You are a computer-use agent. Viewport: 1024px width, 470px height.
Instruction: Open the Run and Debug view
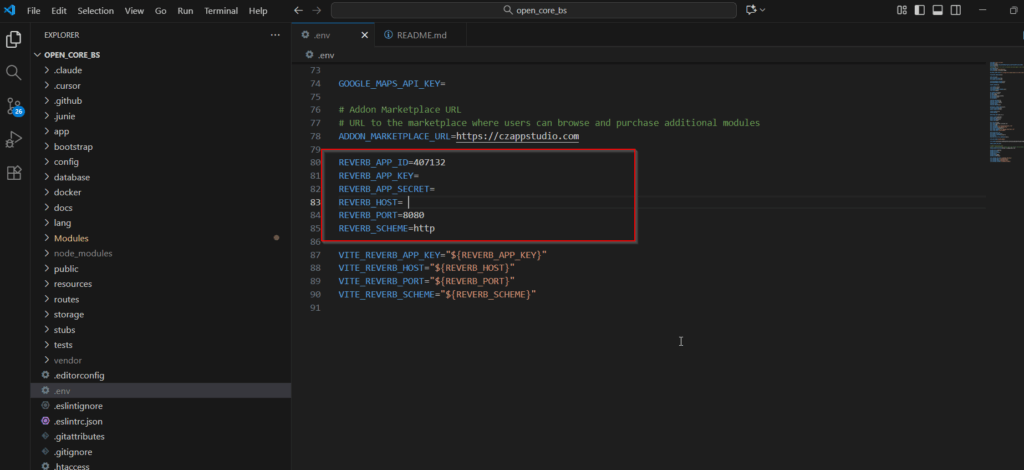pyautogui.click(x=14, y=139)
